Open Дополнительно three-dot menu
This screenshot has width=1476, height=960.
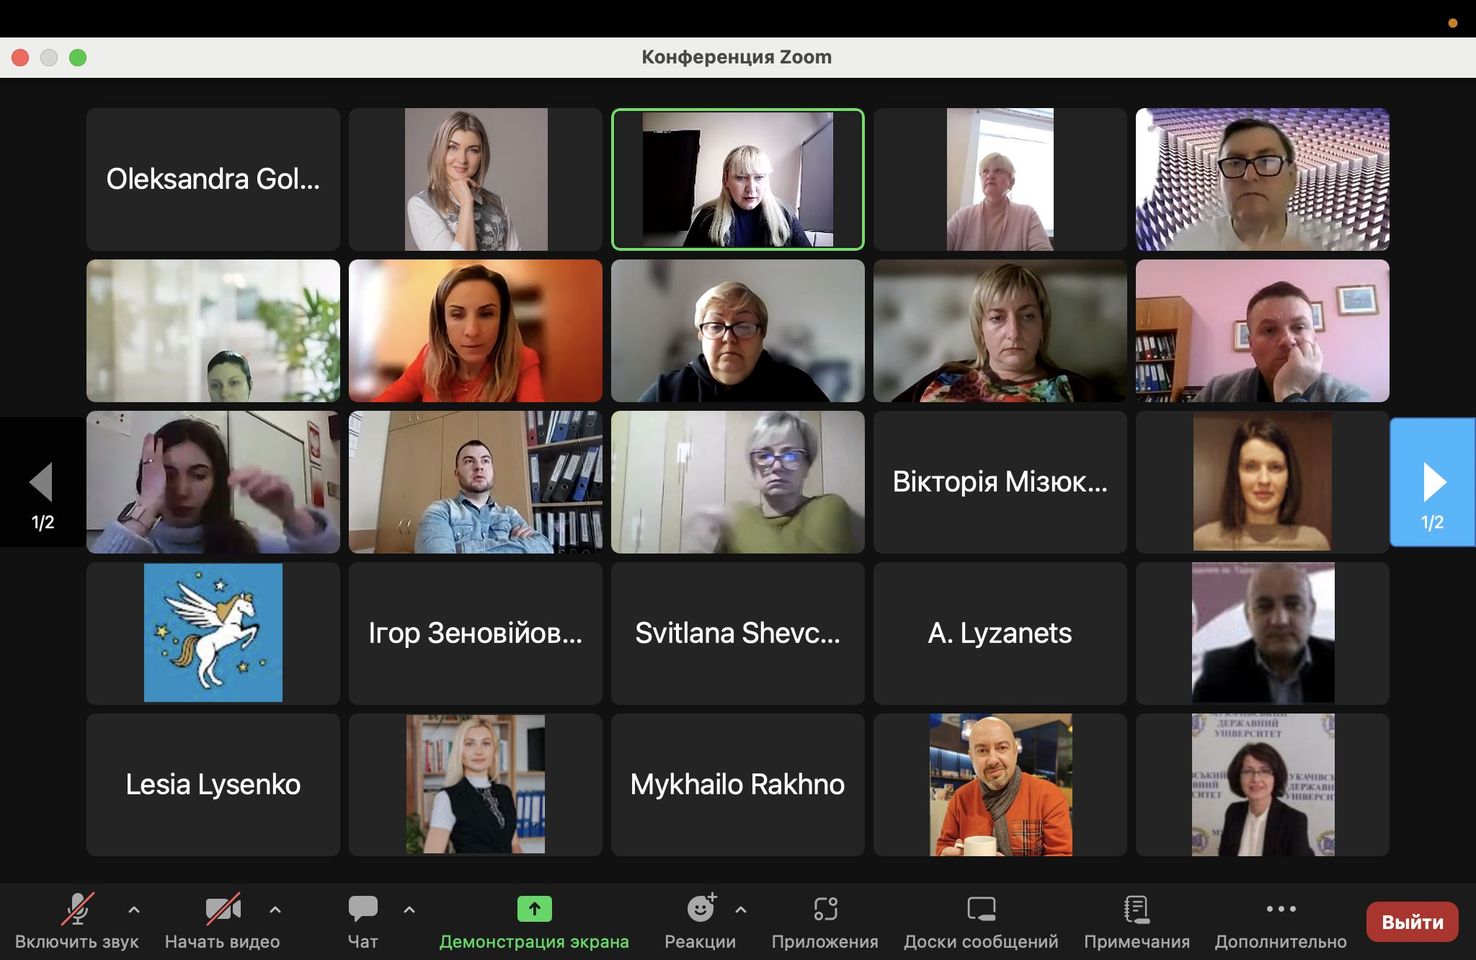(x=1280, y=909)
